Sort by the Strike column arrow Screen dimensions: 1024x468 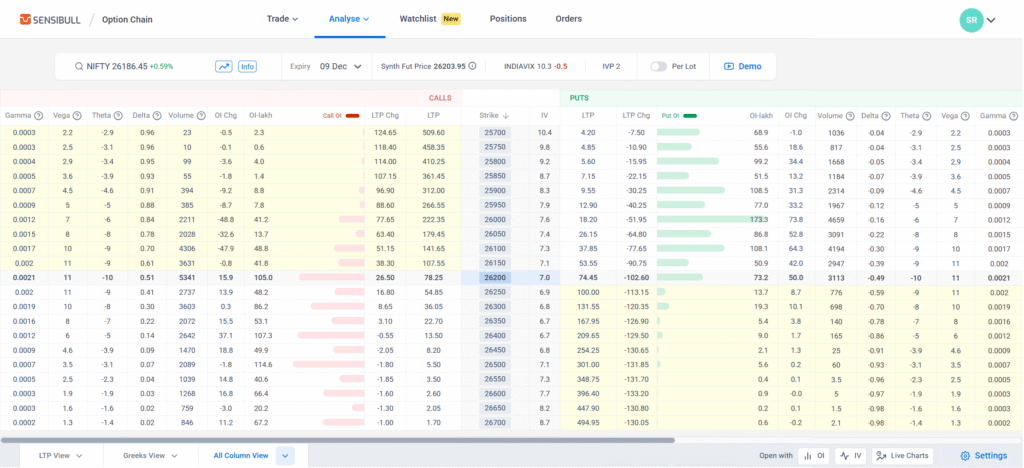[505, 116]
